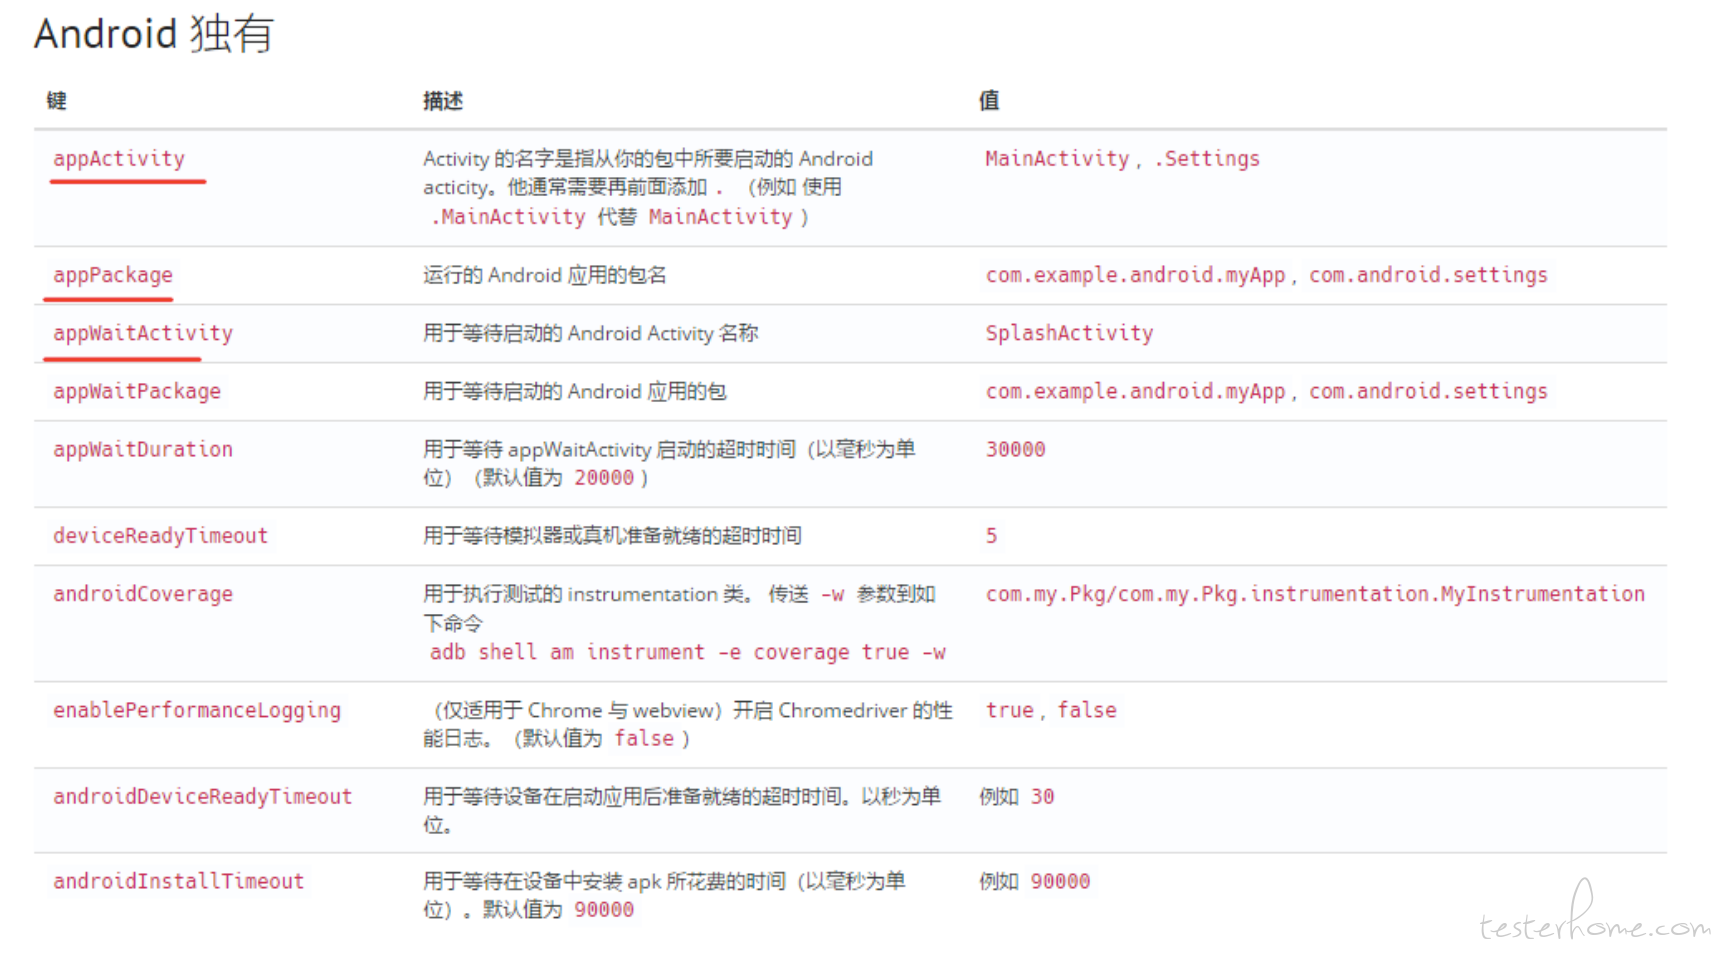The height and width of the screenshot is (962, 1714).
Task: Click 'com.android.settings' in the appPackage row
Action: point(1428,275)
